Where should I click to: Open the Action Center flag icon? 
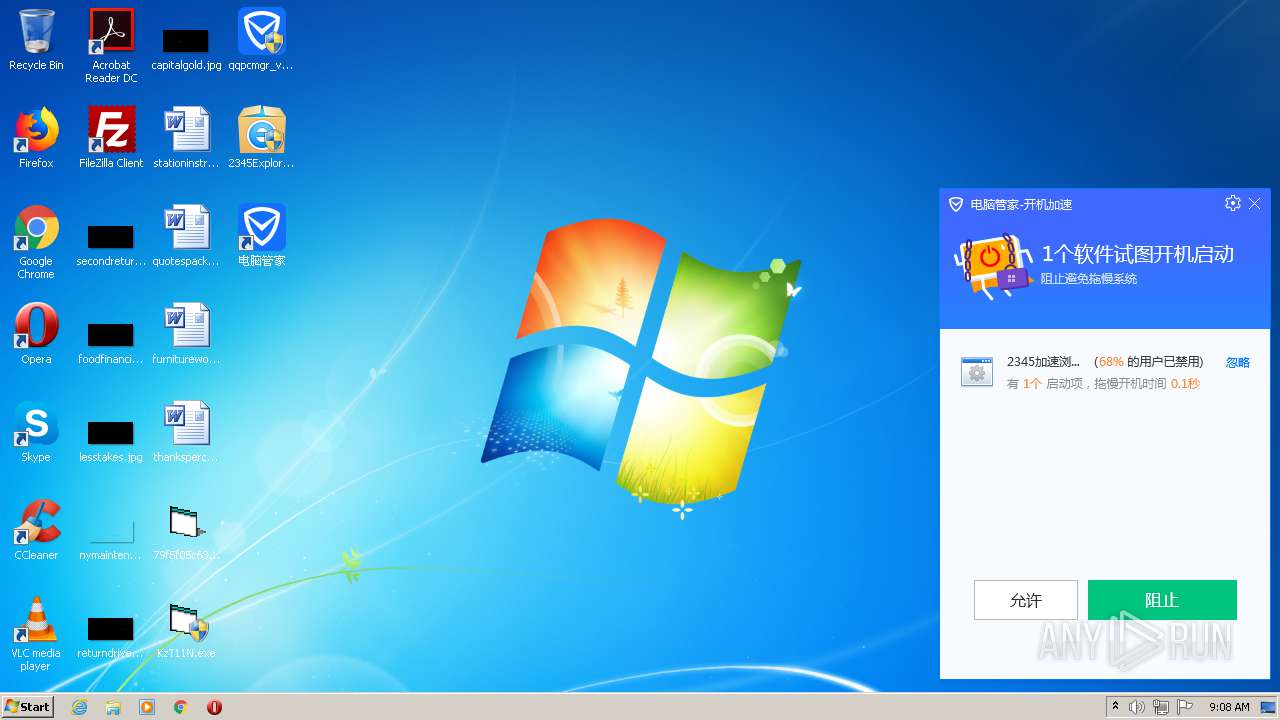[1185, 707]
